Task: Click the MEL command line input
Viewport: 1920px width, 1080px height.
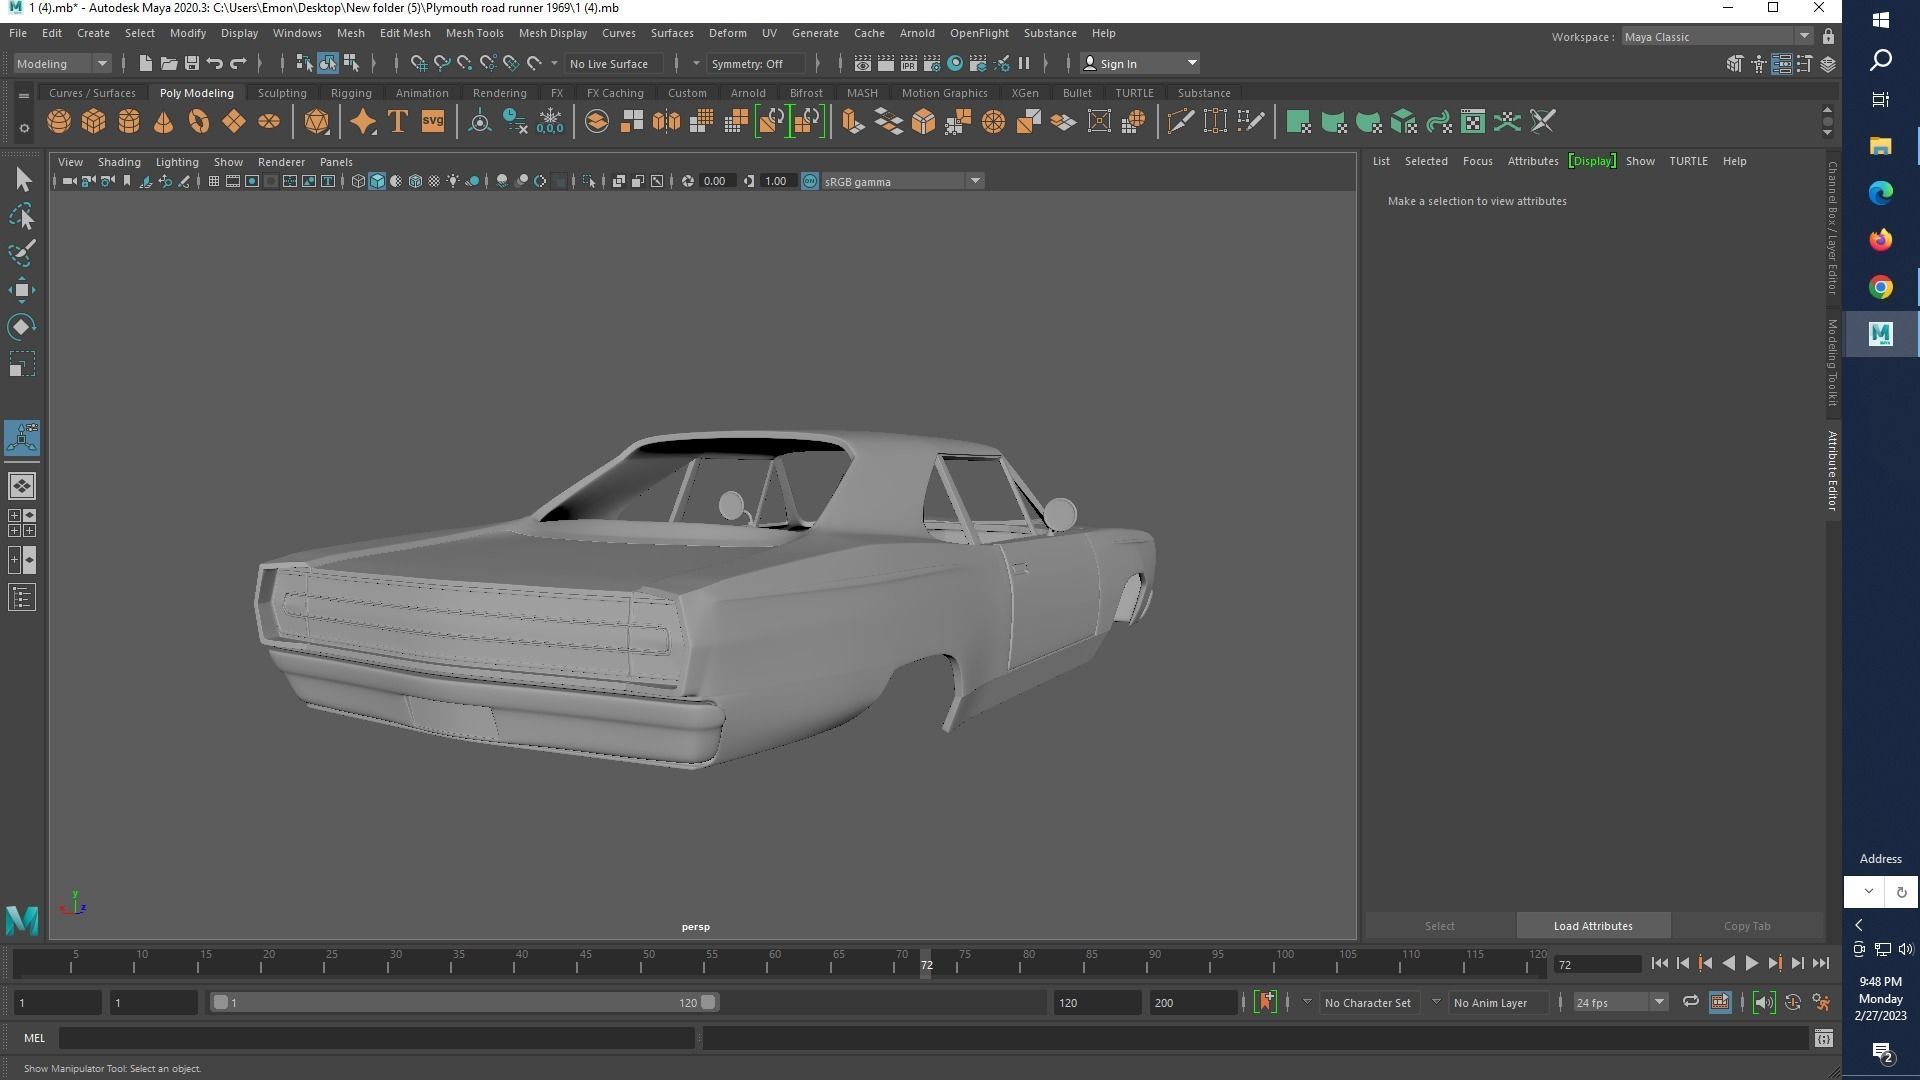Action: [377, 1038]
